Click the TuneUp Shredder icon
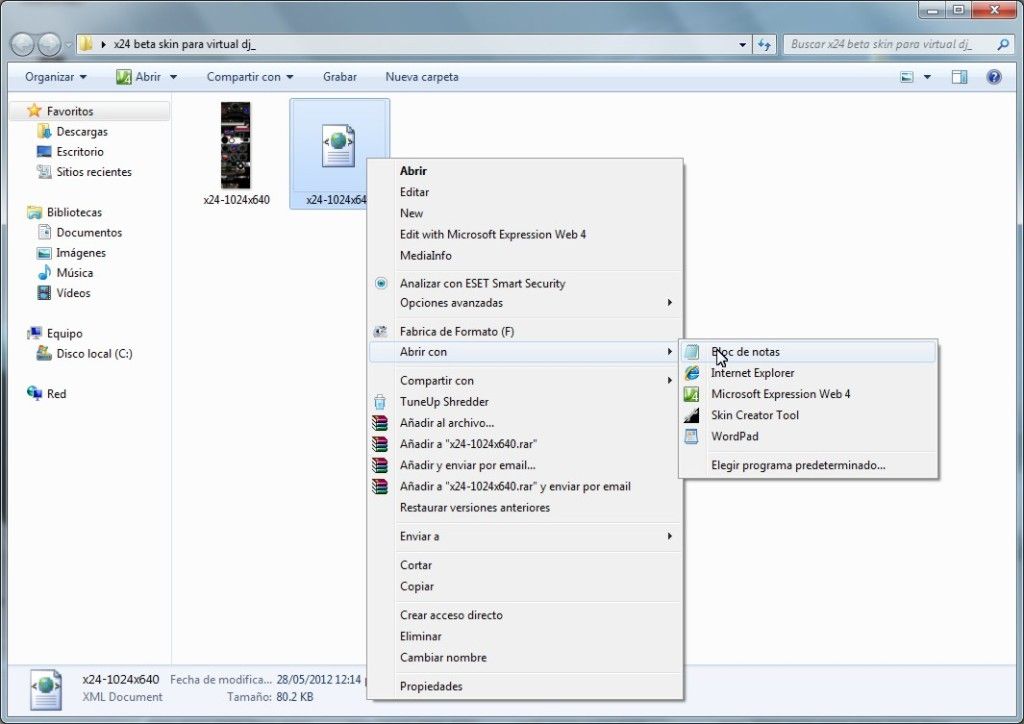1024x724 pixels. [x=380, y=401]
